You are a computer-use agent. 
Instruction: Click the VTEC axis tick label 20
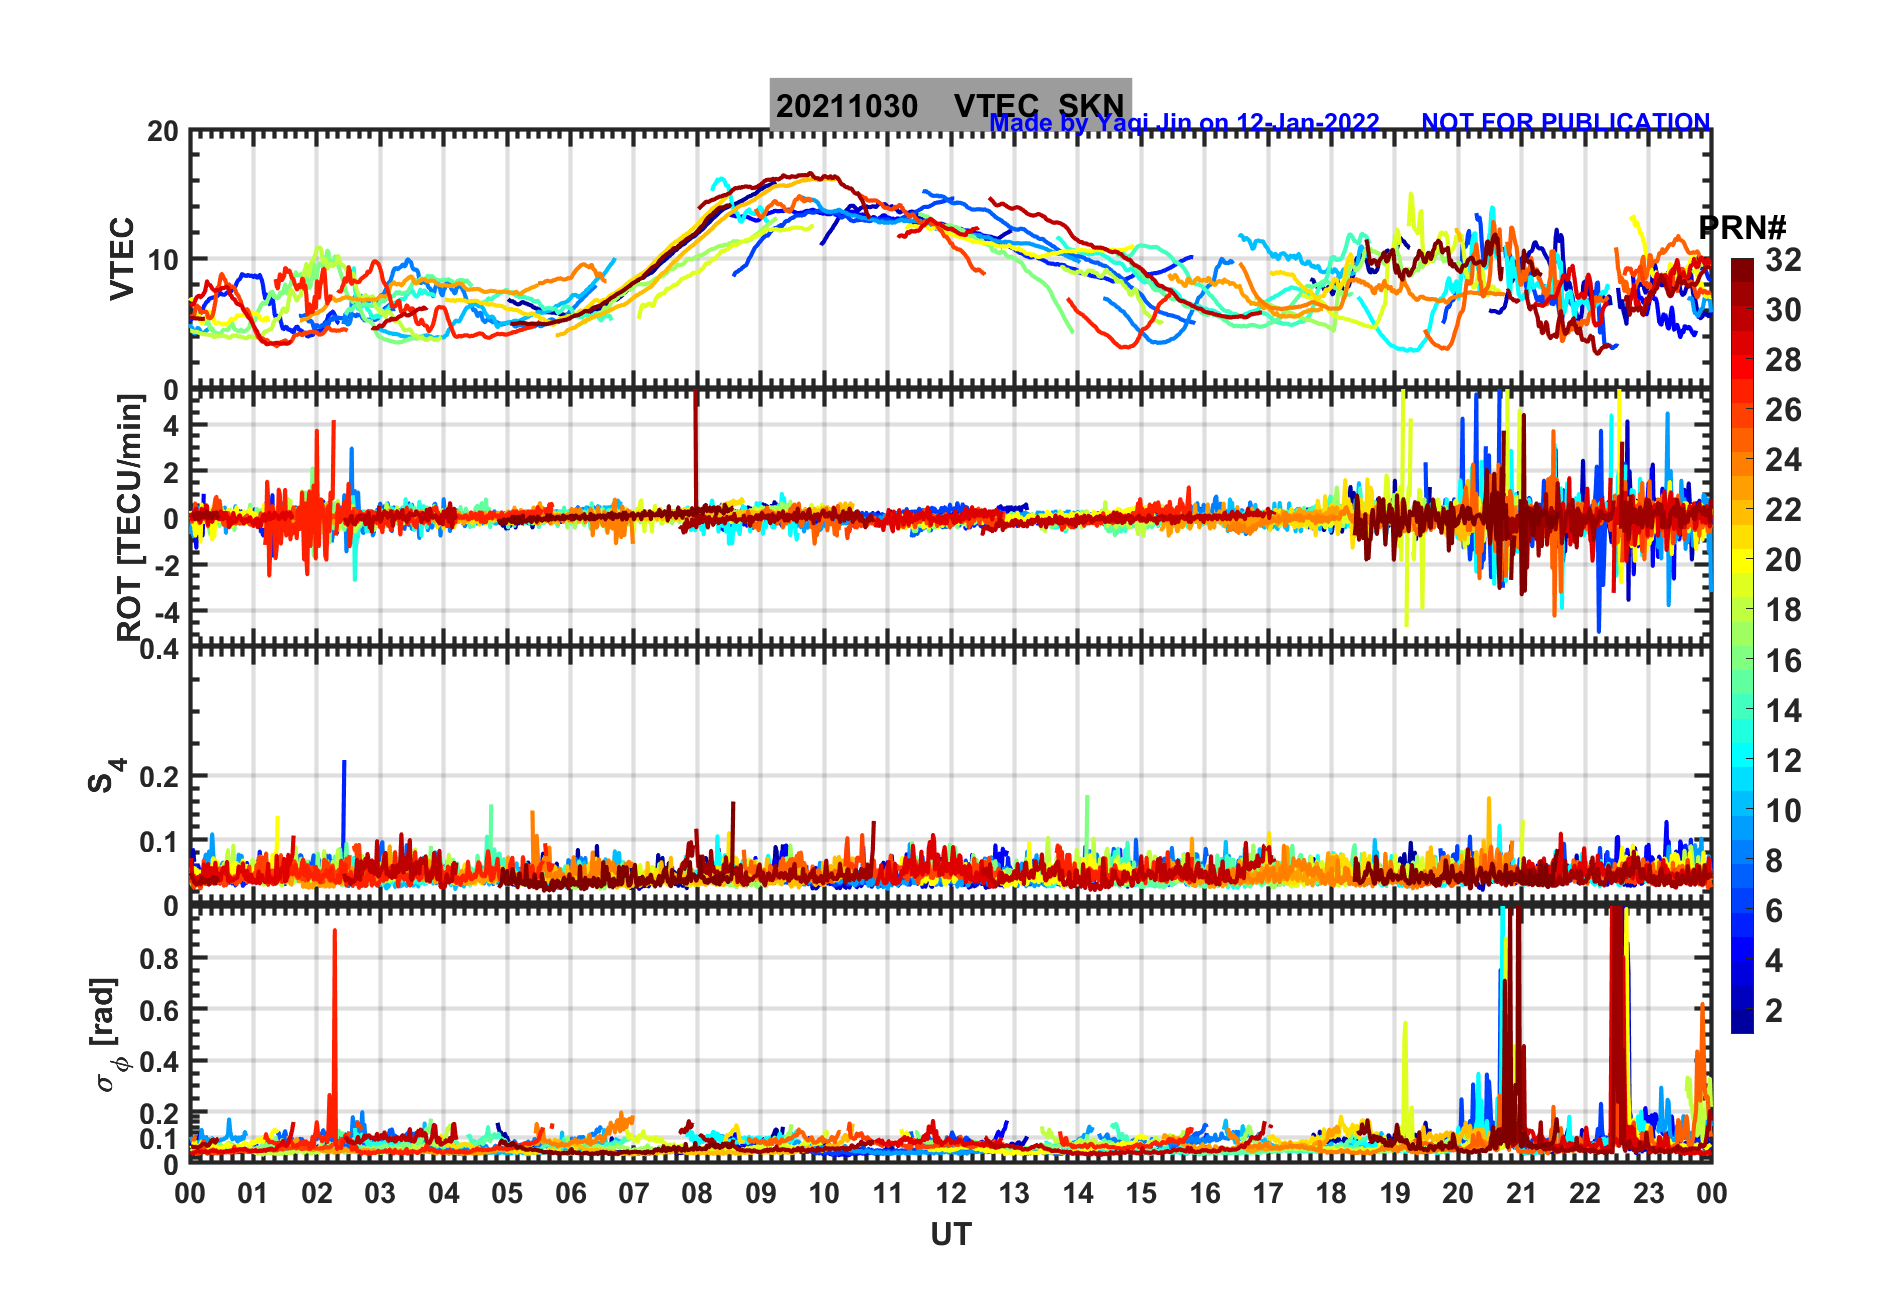[x=163, y=132]
